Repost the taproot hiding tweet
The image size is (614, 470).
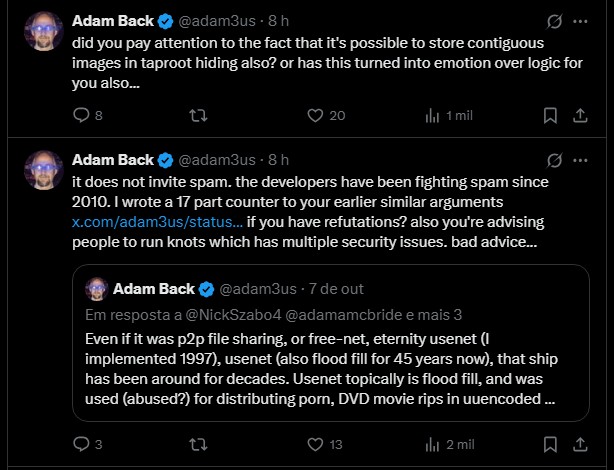198,115
